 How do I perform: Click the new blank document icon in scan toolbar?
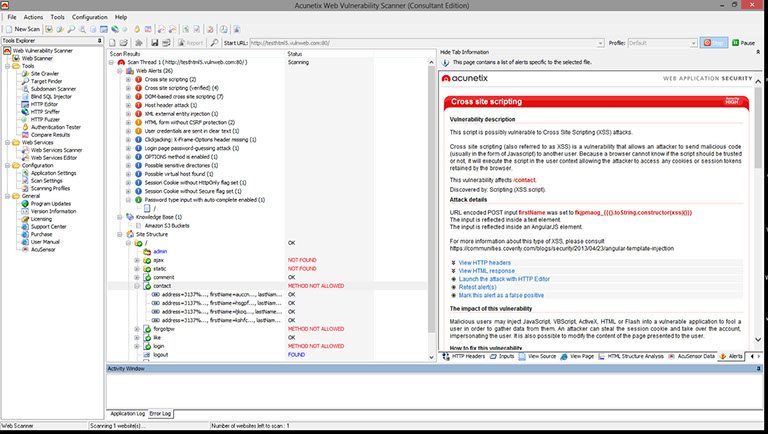pyautogui.click(x=113, y=43)
